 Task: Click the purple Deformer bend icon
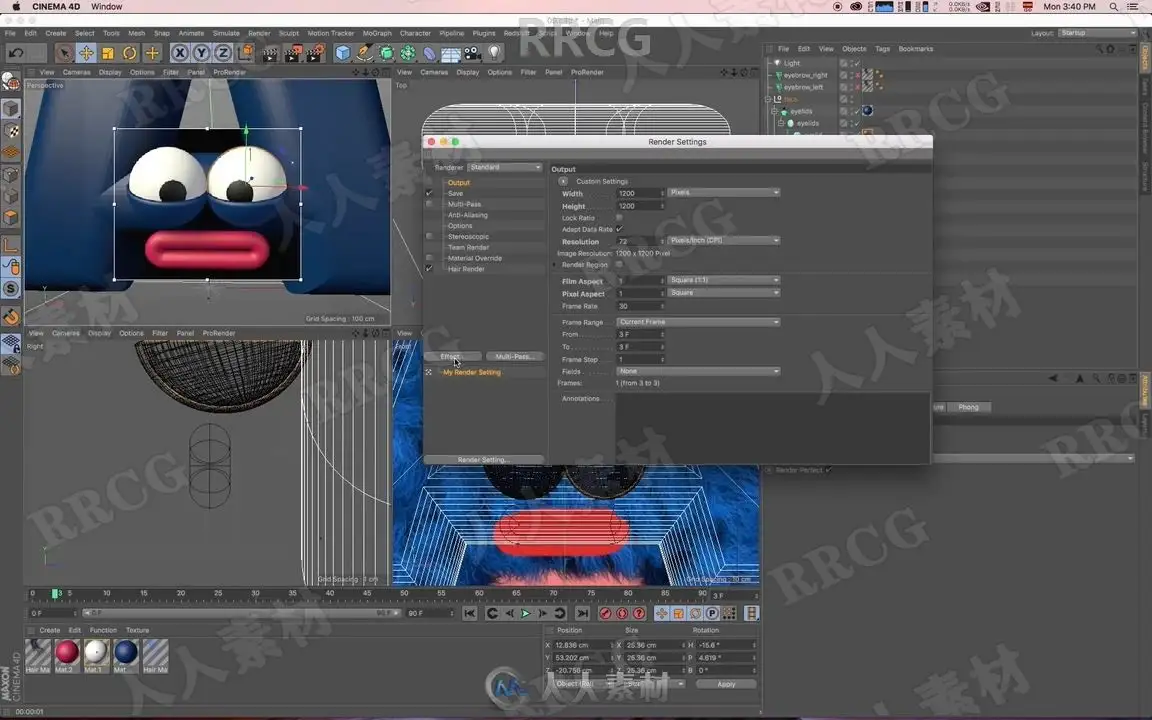[x=429, y=53]
